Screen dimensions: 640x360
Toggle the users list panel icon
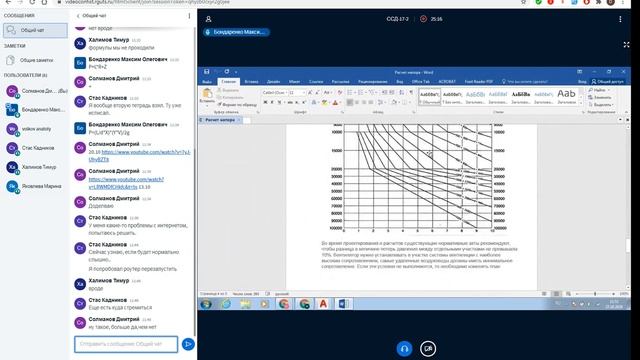pos(209,19)
